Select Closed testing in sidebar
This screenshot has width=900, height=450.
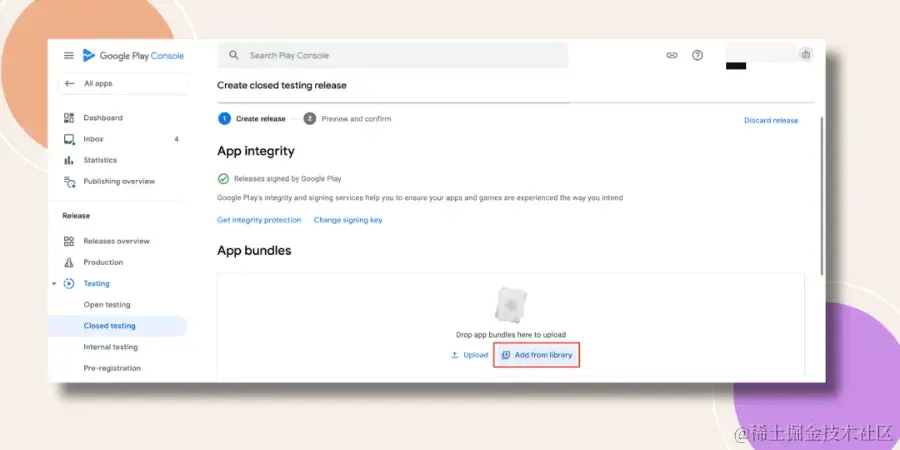[x=118, y=326]
